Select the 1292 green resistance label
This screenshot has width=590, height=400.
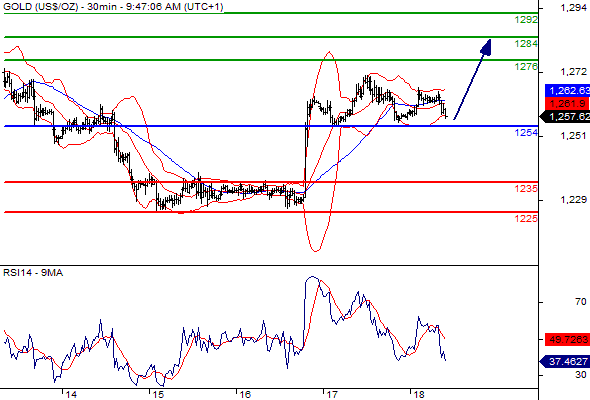click(526, 20)
